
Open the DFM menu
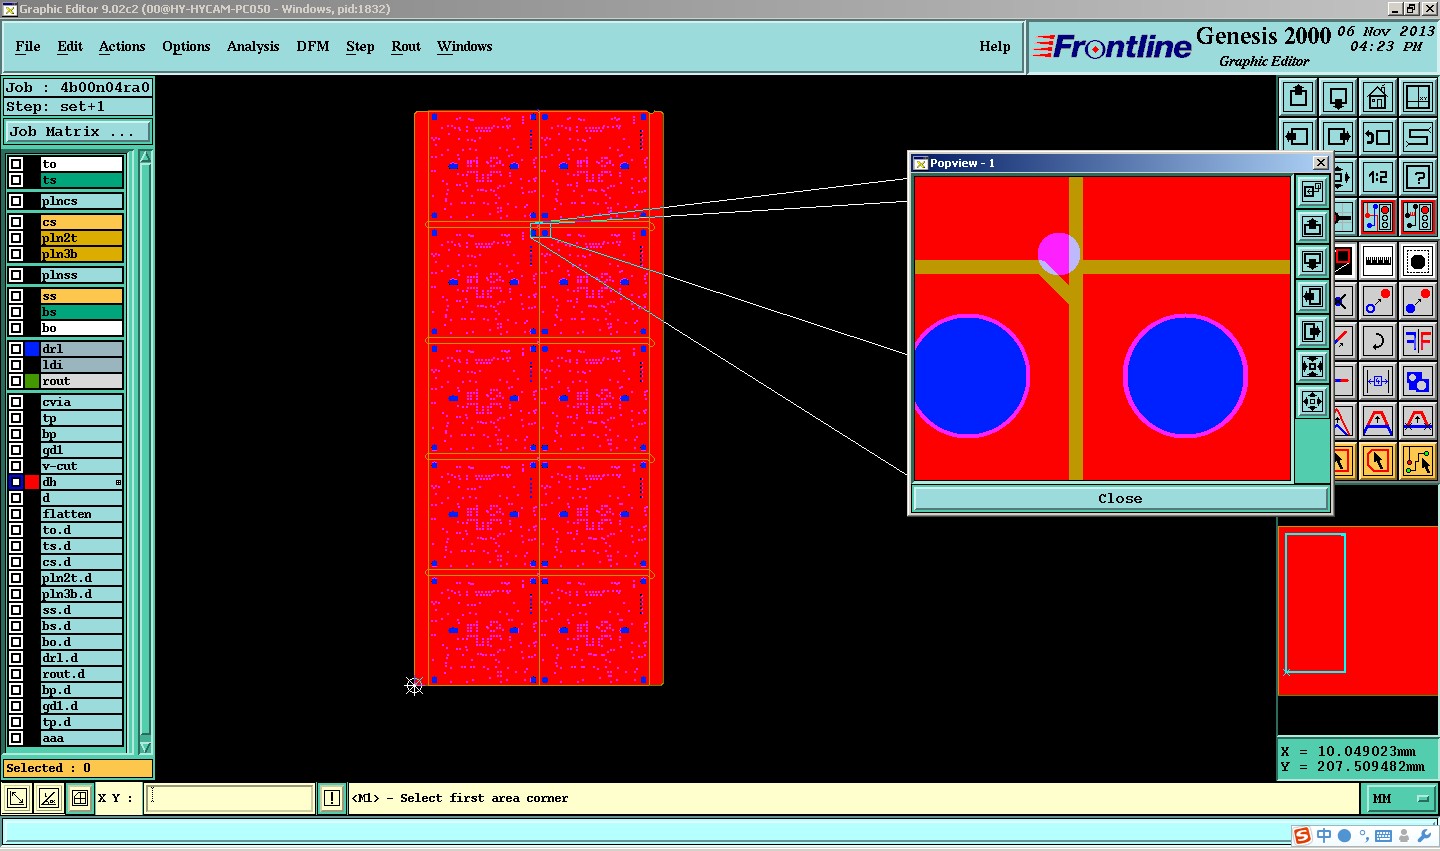tap(313, 46)
